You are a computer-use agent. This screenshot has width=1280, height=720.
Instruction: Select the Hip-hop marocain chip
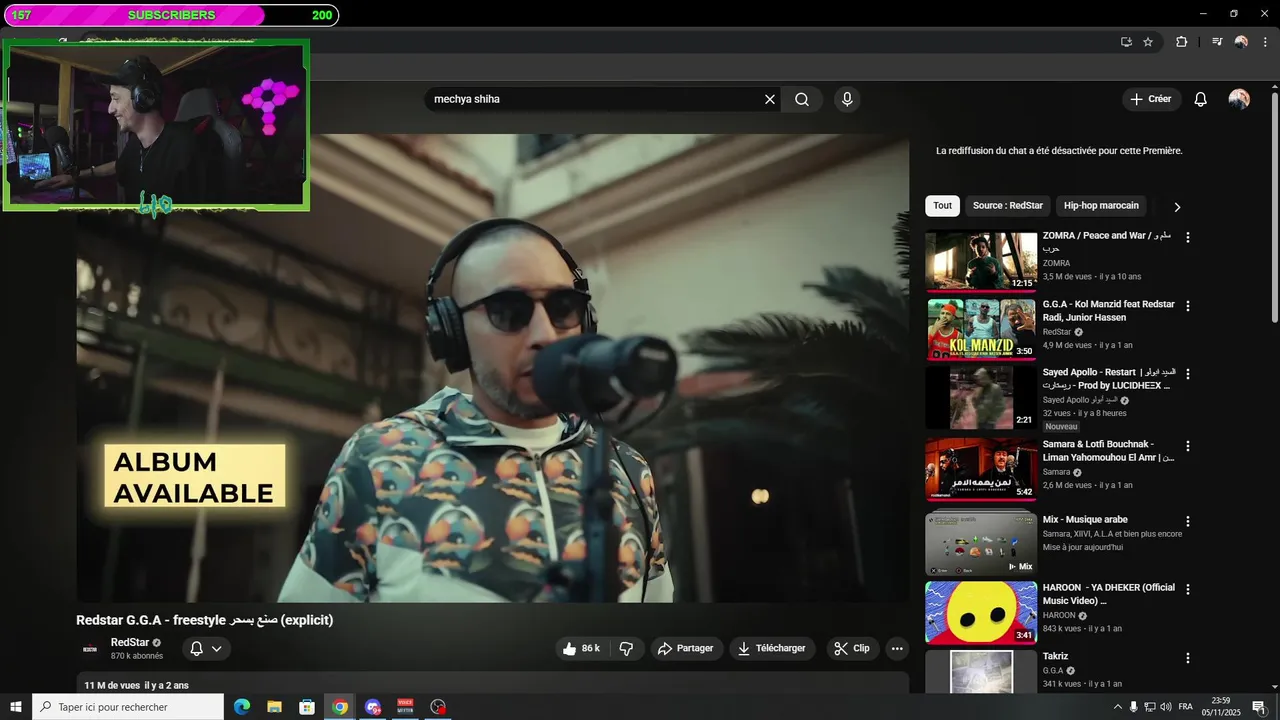1101,206
